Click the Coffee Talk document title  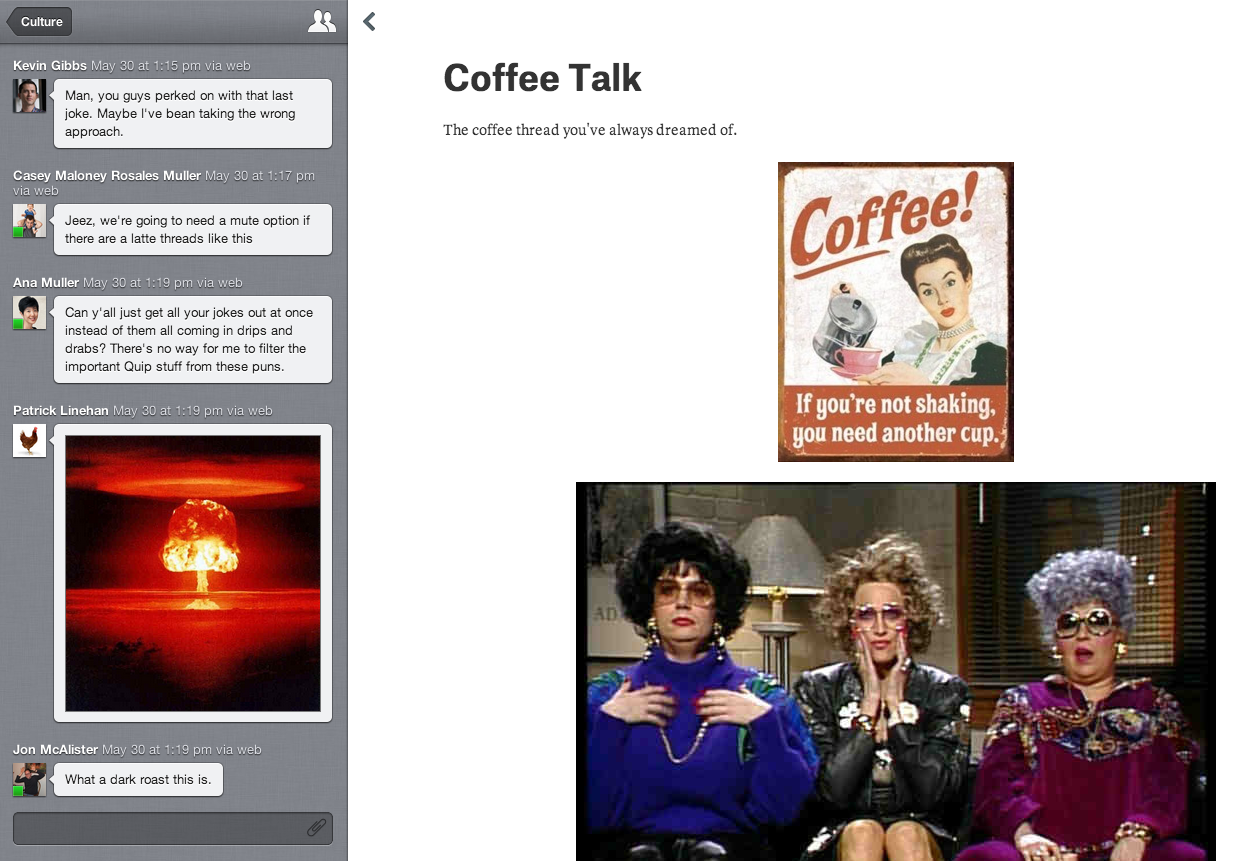(x=542, y=78)
